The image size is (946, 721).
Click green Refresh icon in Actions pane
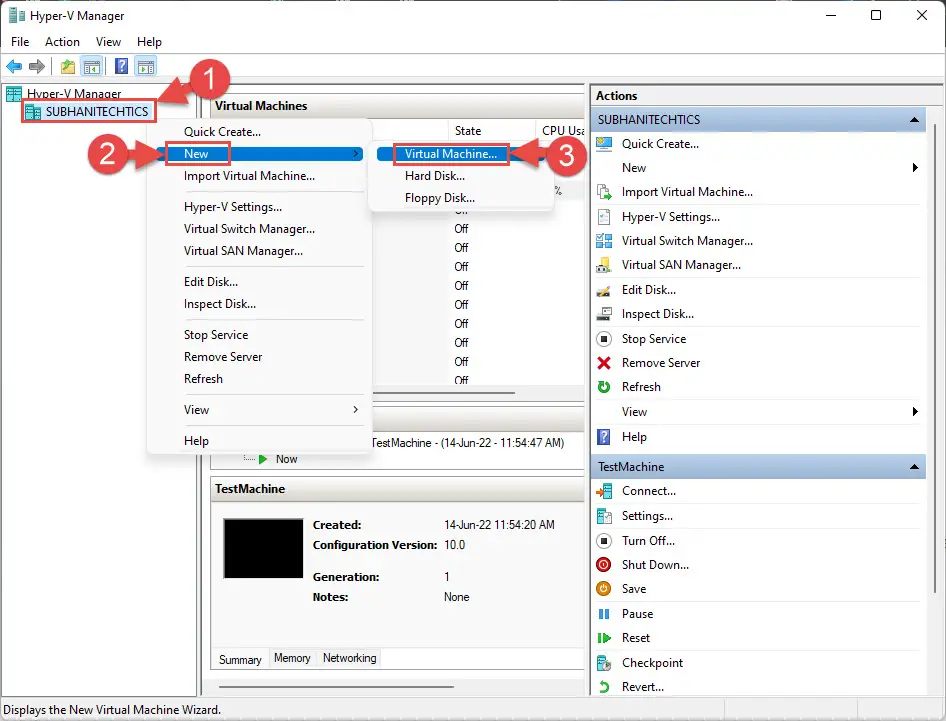pos(604,387)
